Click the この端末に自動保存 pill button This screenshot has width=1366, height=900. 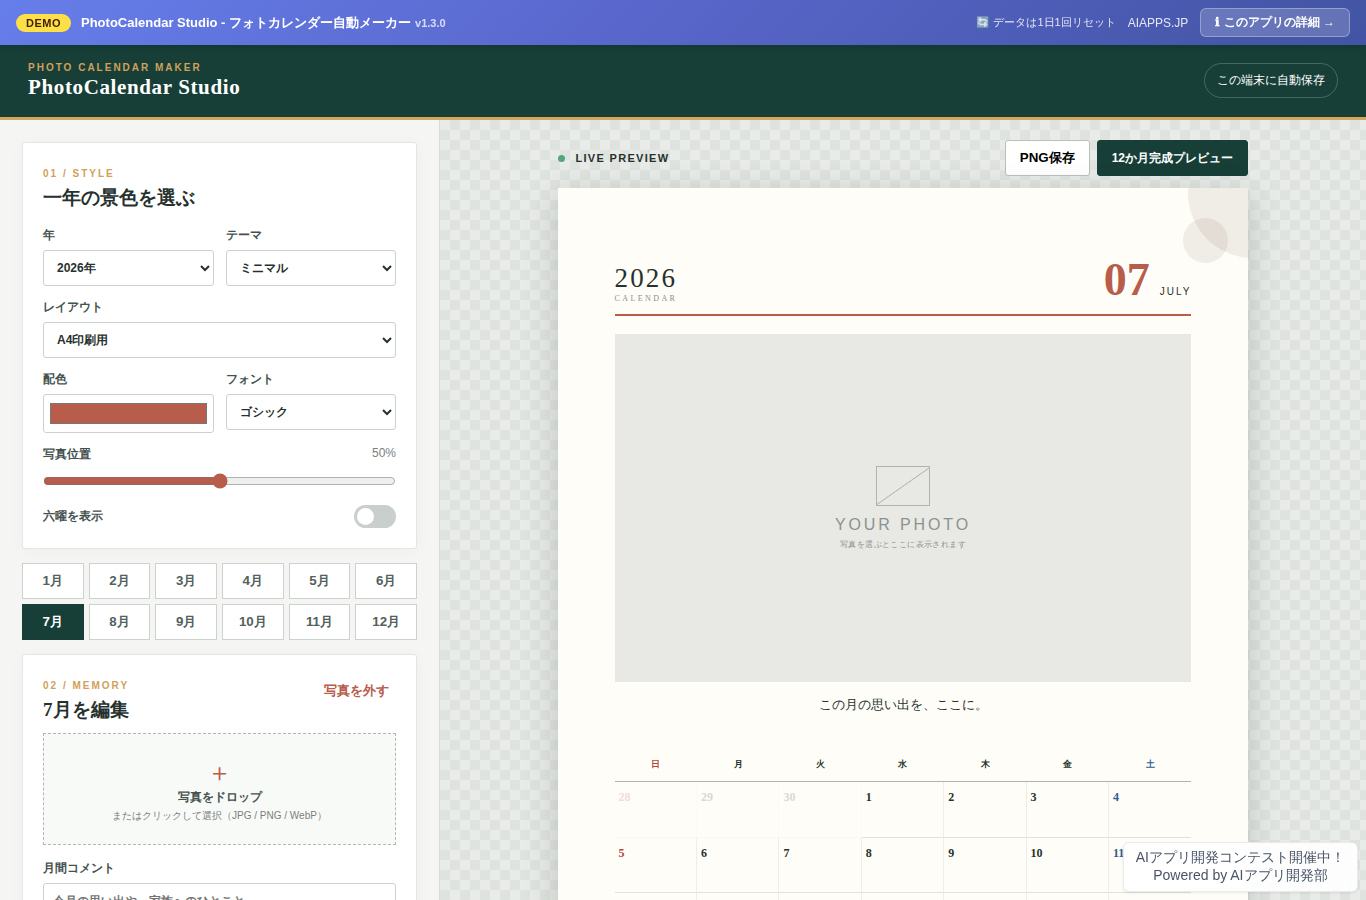[1271, 80]
